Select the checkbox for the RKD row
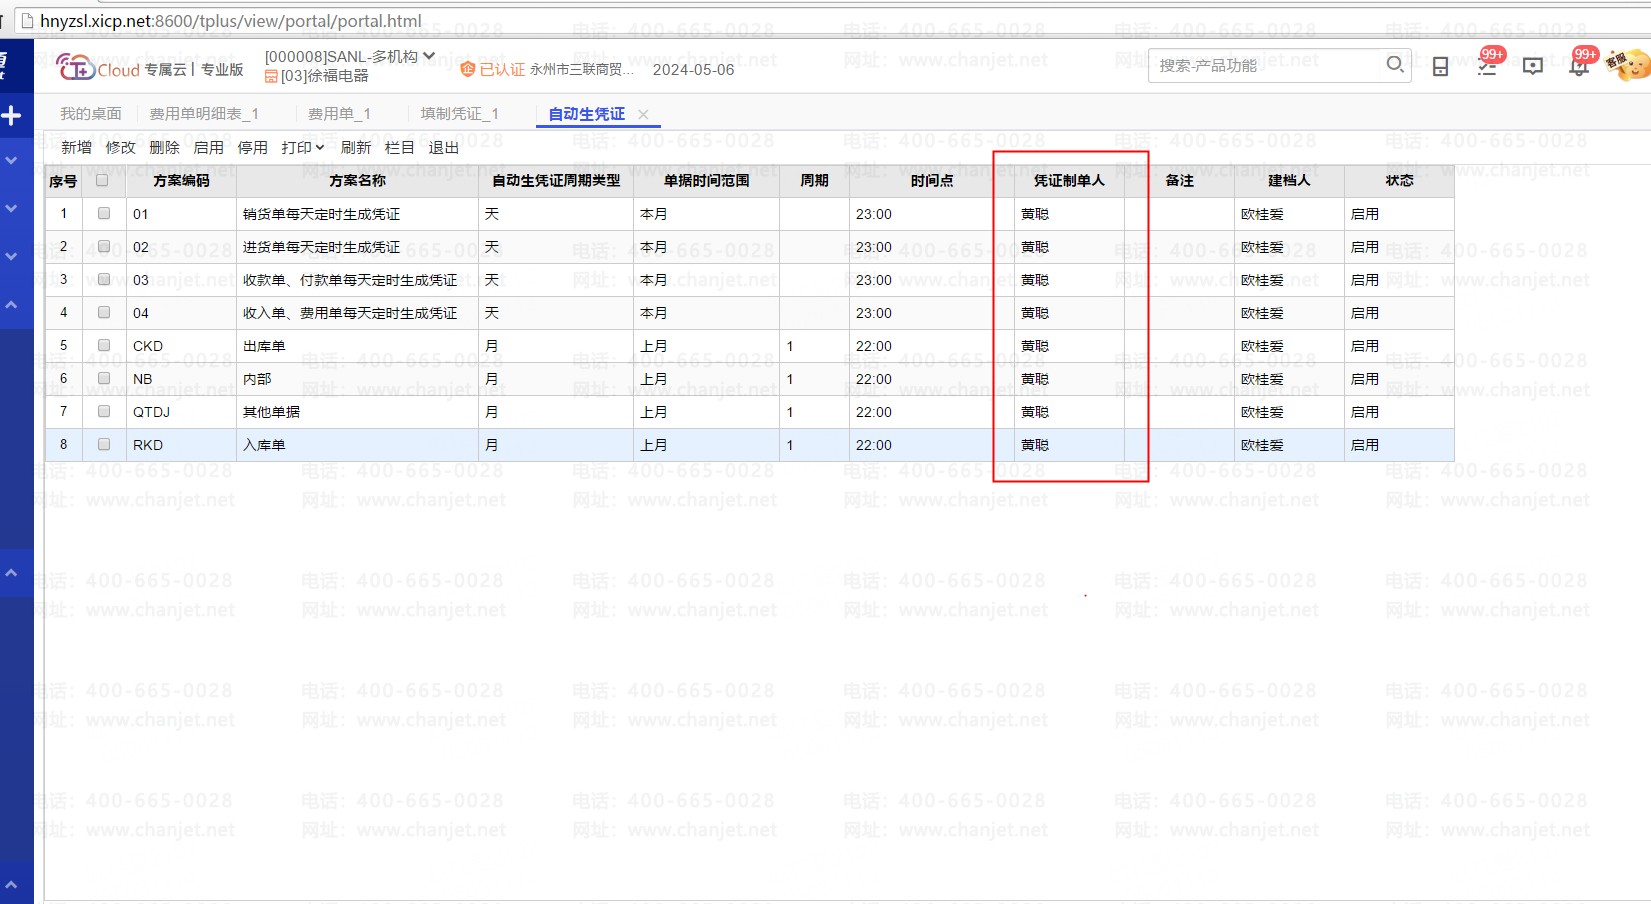1651x904 pixels. click(104, 445)
